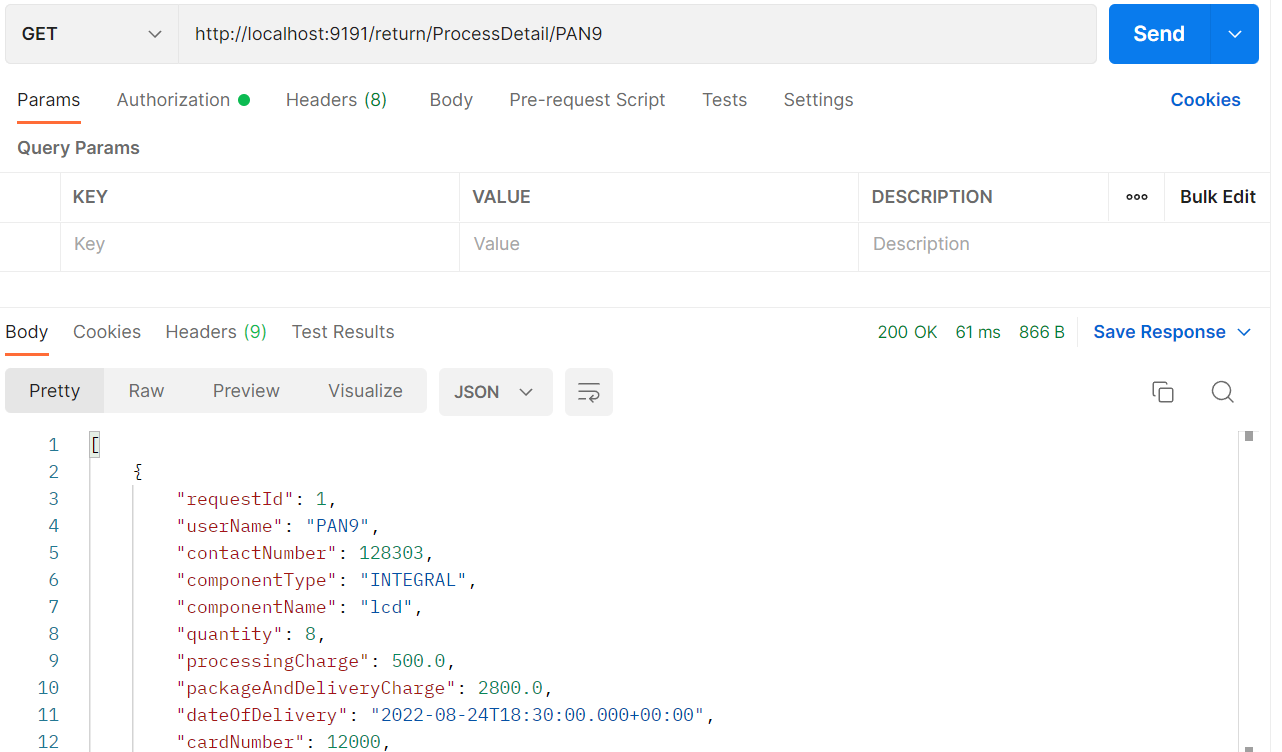View the Test Results tab
The width and height of the screenshot is (1282, 752).
coord(343,331)
